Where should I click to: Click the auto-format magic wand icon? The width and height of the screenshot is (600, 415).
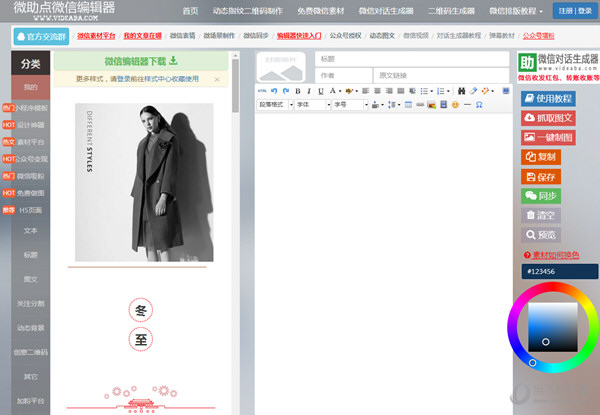pos(485,91)
